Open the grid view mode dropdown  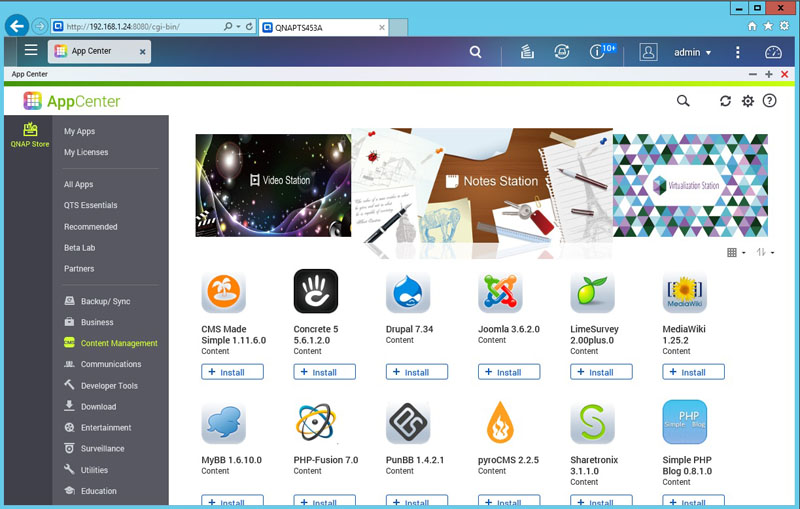[736, 252]
